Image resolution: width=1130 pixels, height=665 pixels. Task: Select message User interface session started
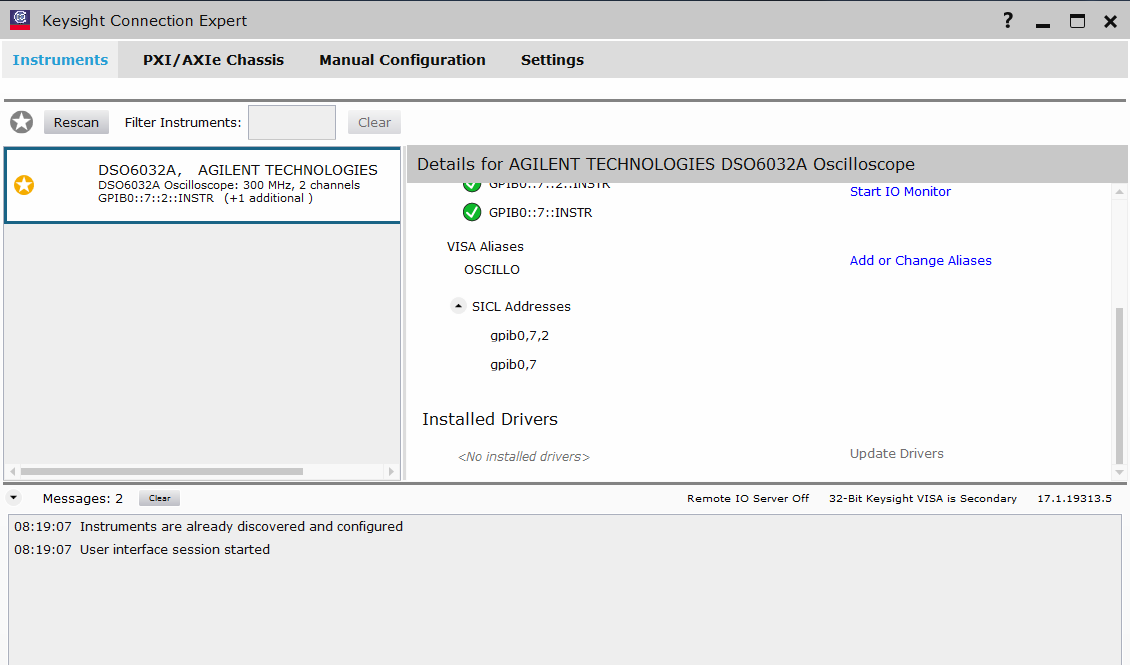175,550
